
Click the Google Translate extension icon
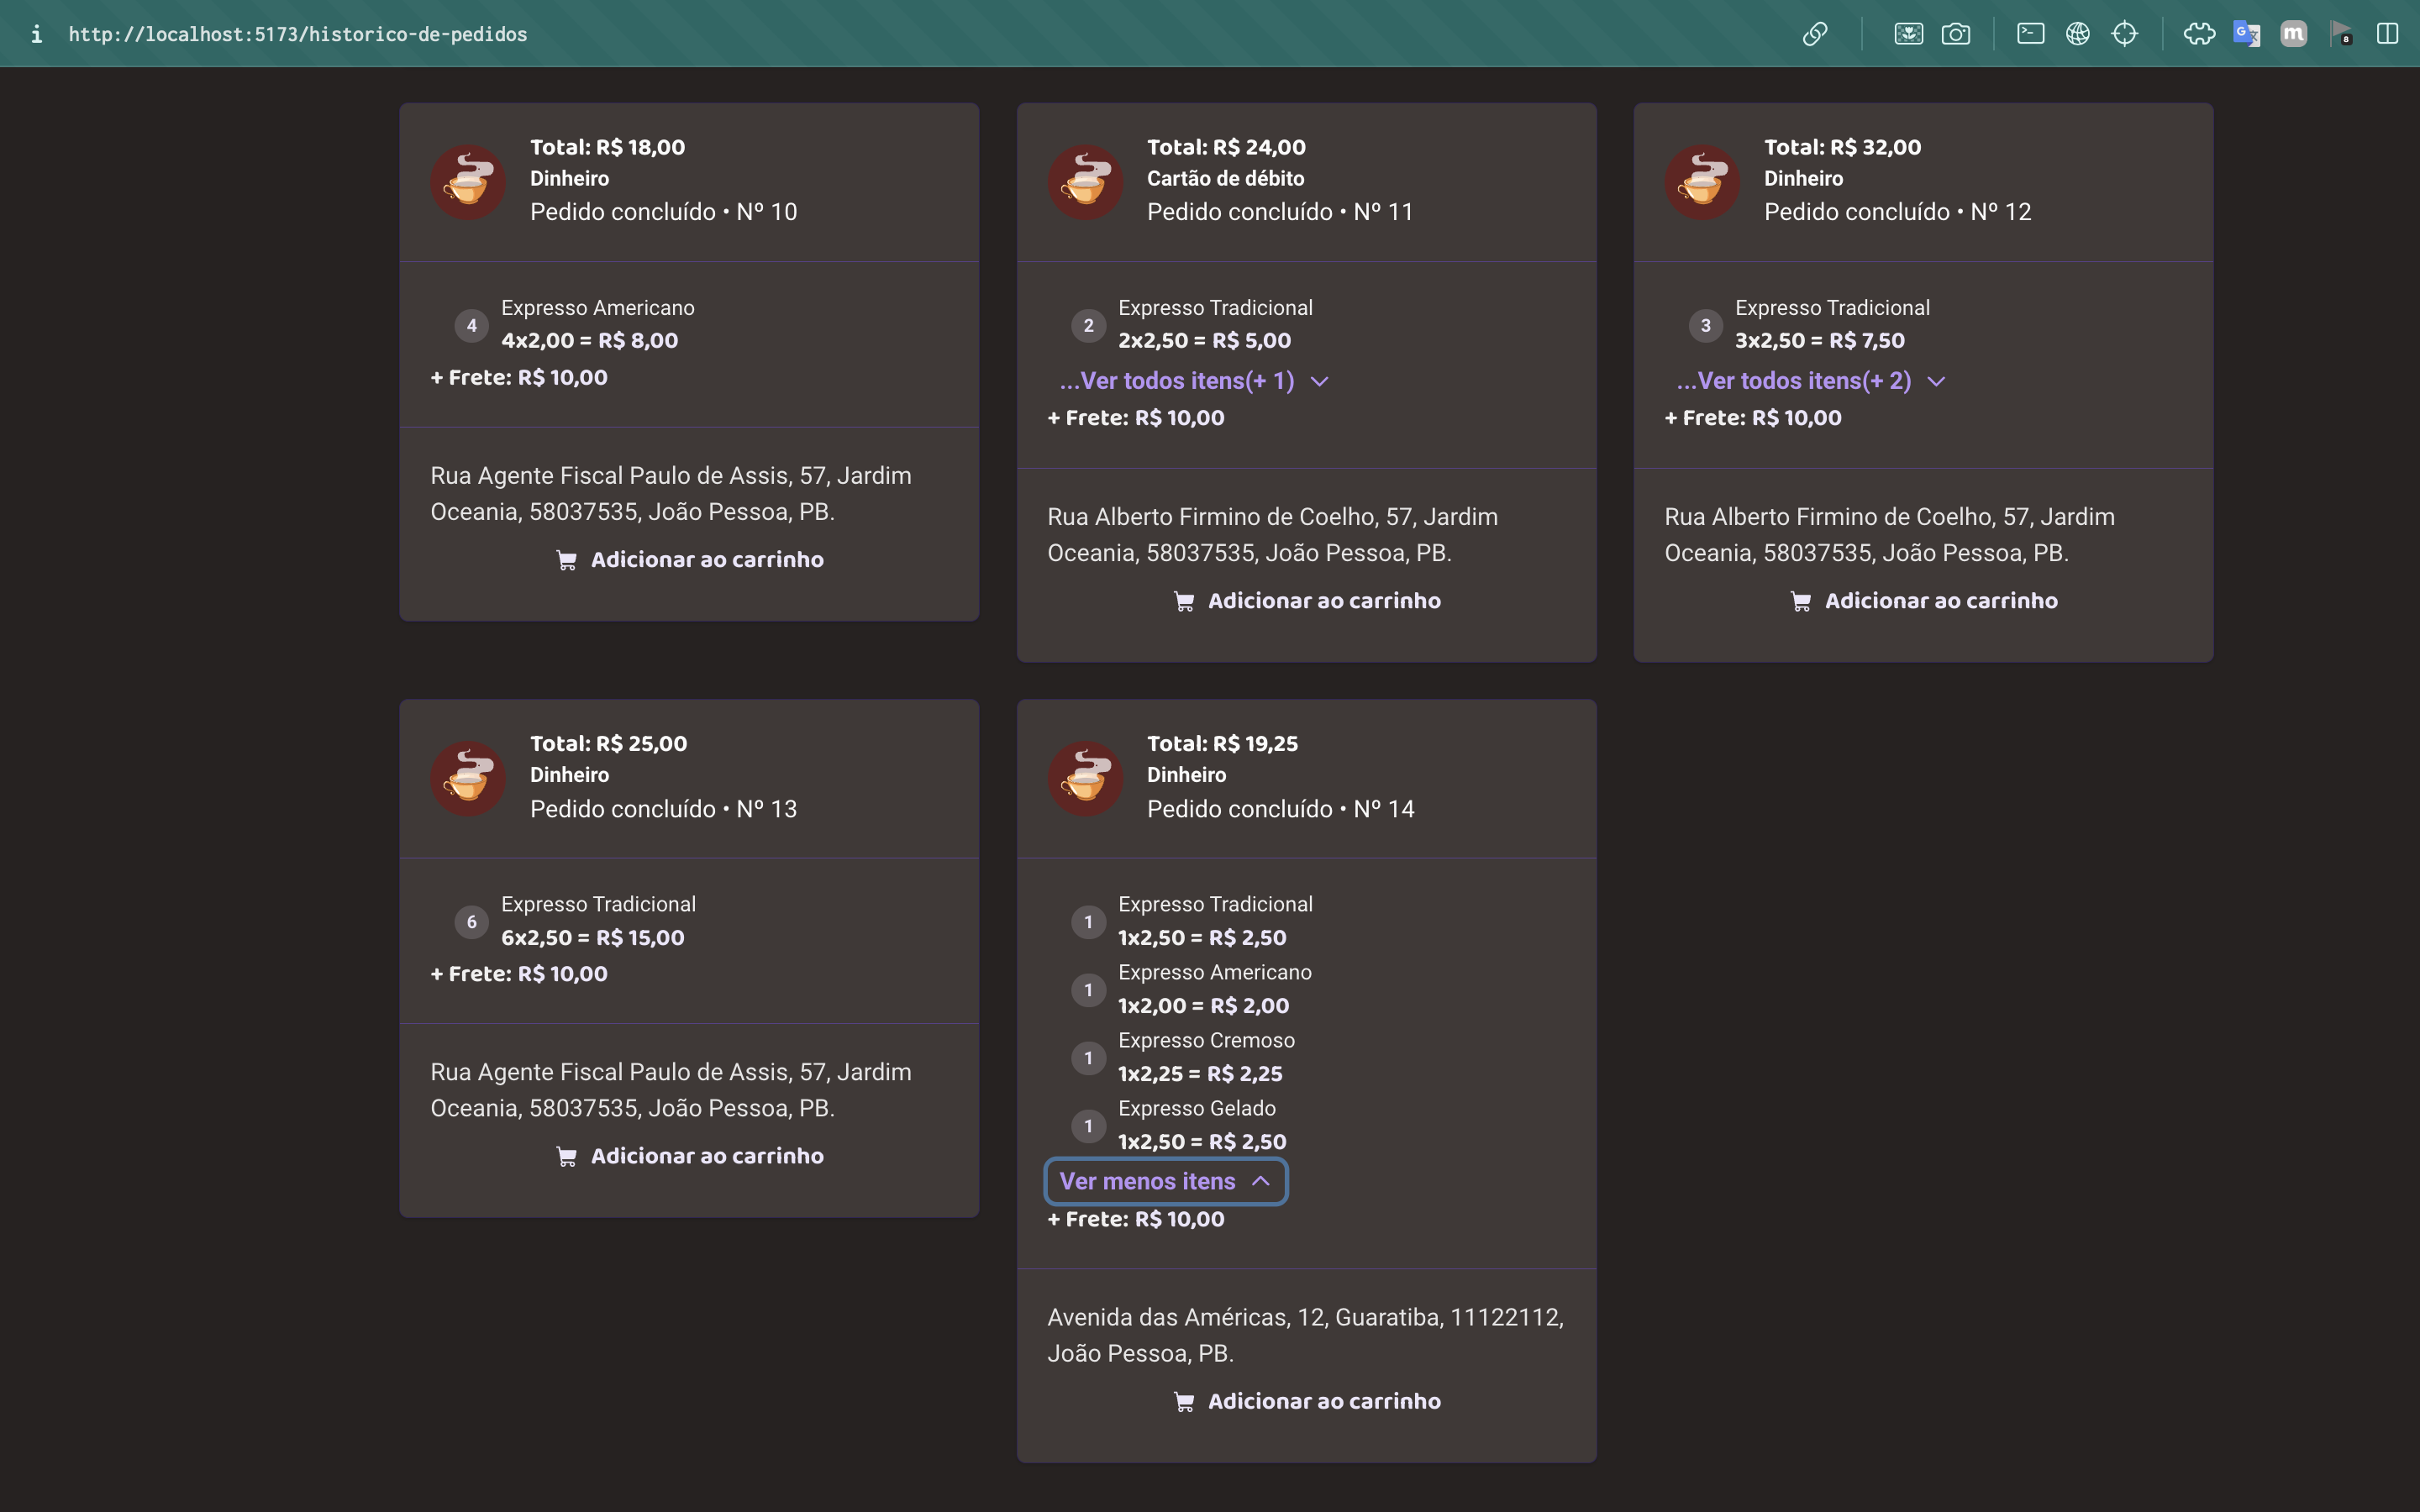click(2246, 34)
